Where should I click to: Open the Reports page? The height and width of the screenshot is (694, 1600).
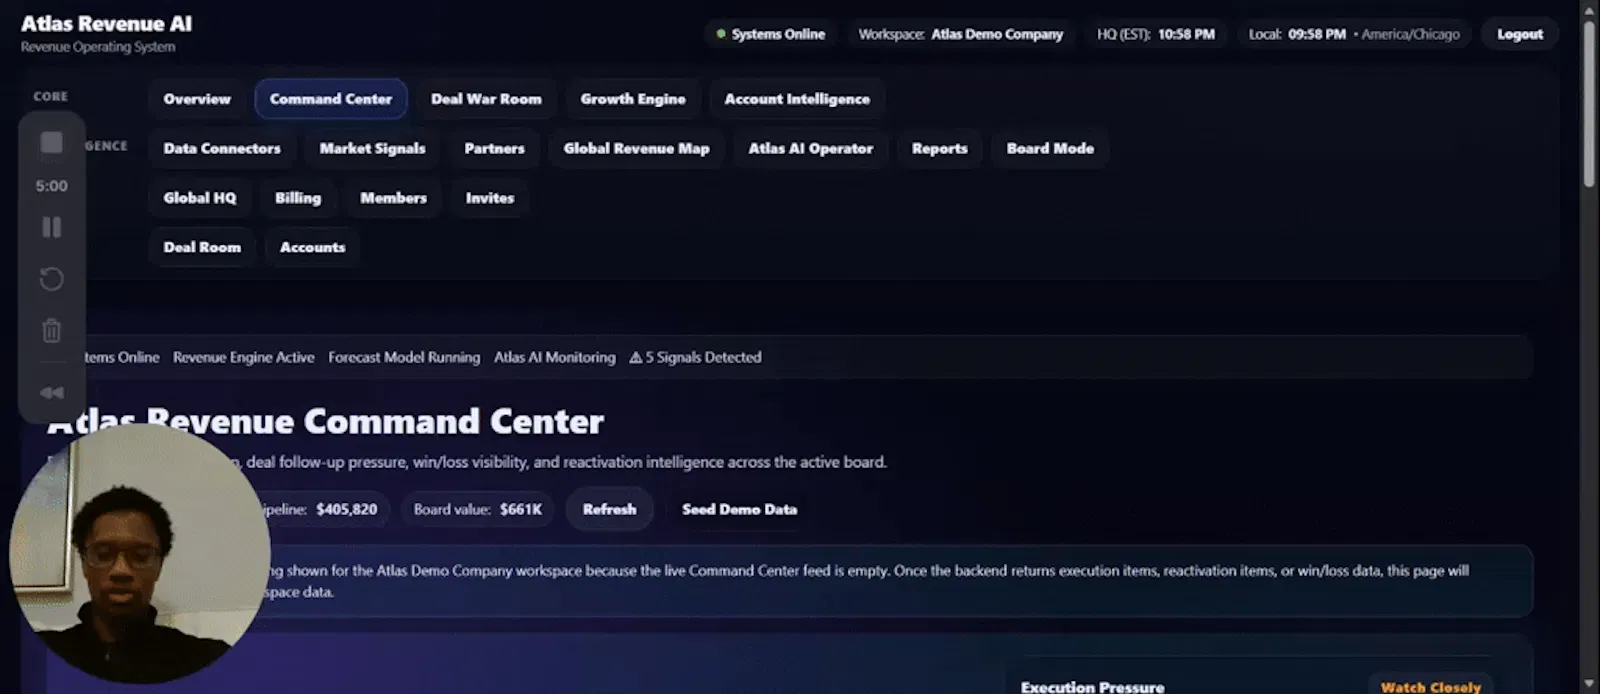940,148
